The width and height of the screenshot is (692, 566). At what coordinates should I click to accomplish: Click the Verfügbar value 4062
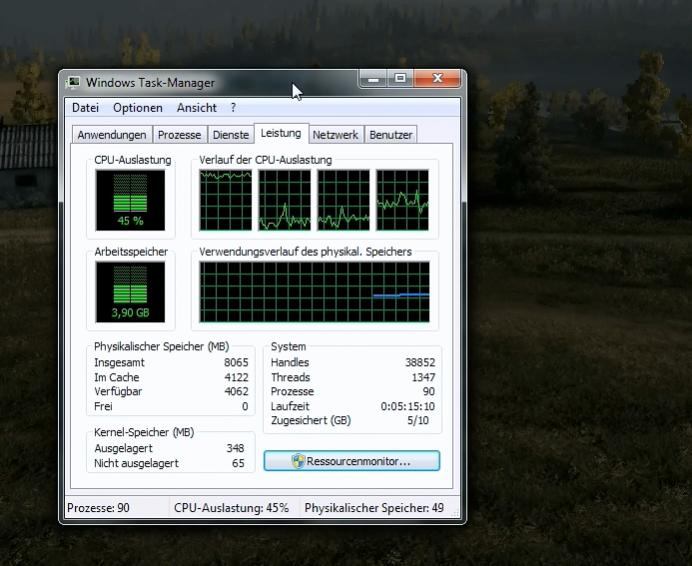coord(236,392)
